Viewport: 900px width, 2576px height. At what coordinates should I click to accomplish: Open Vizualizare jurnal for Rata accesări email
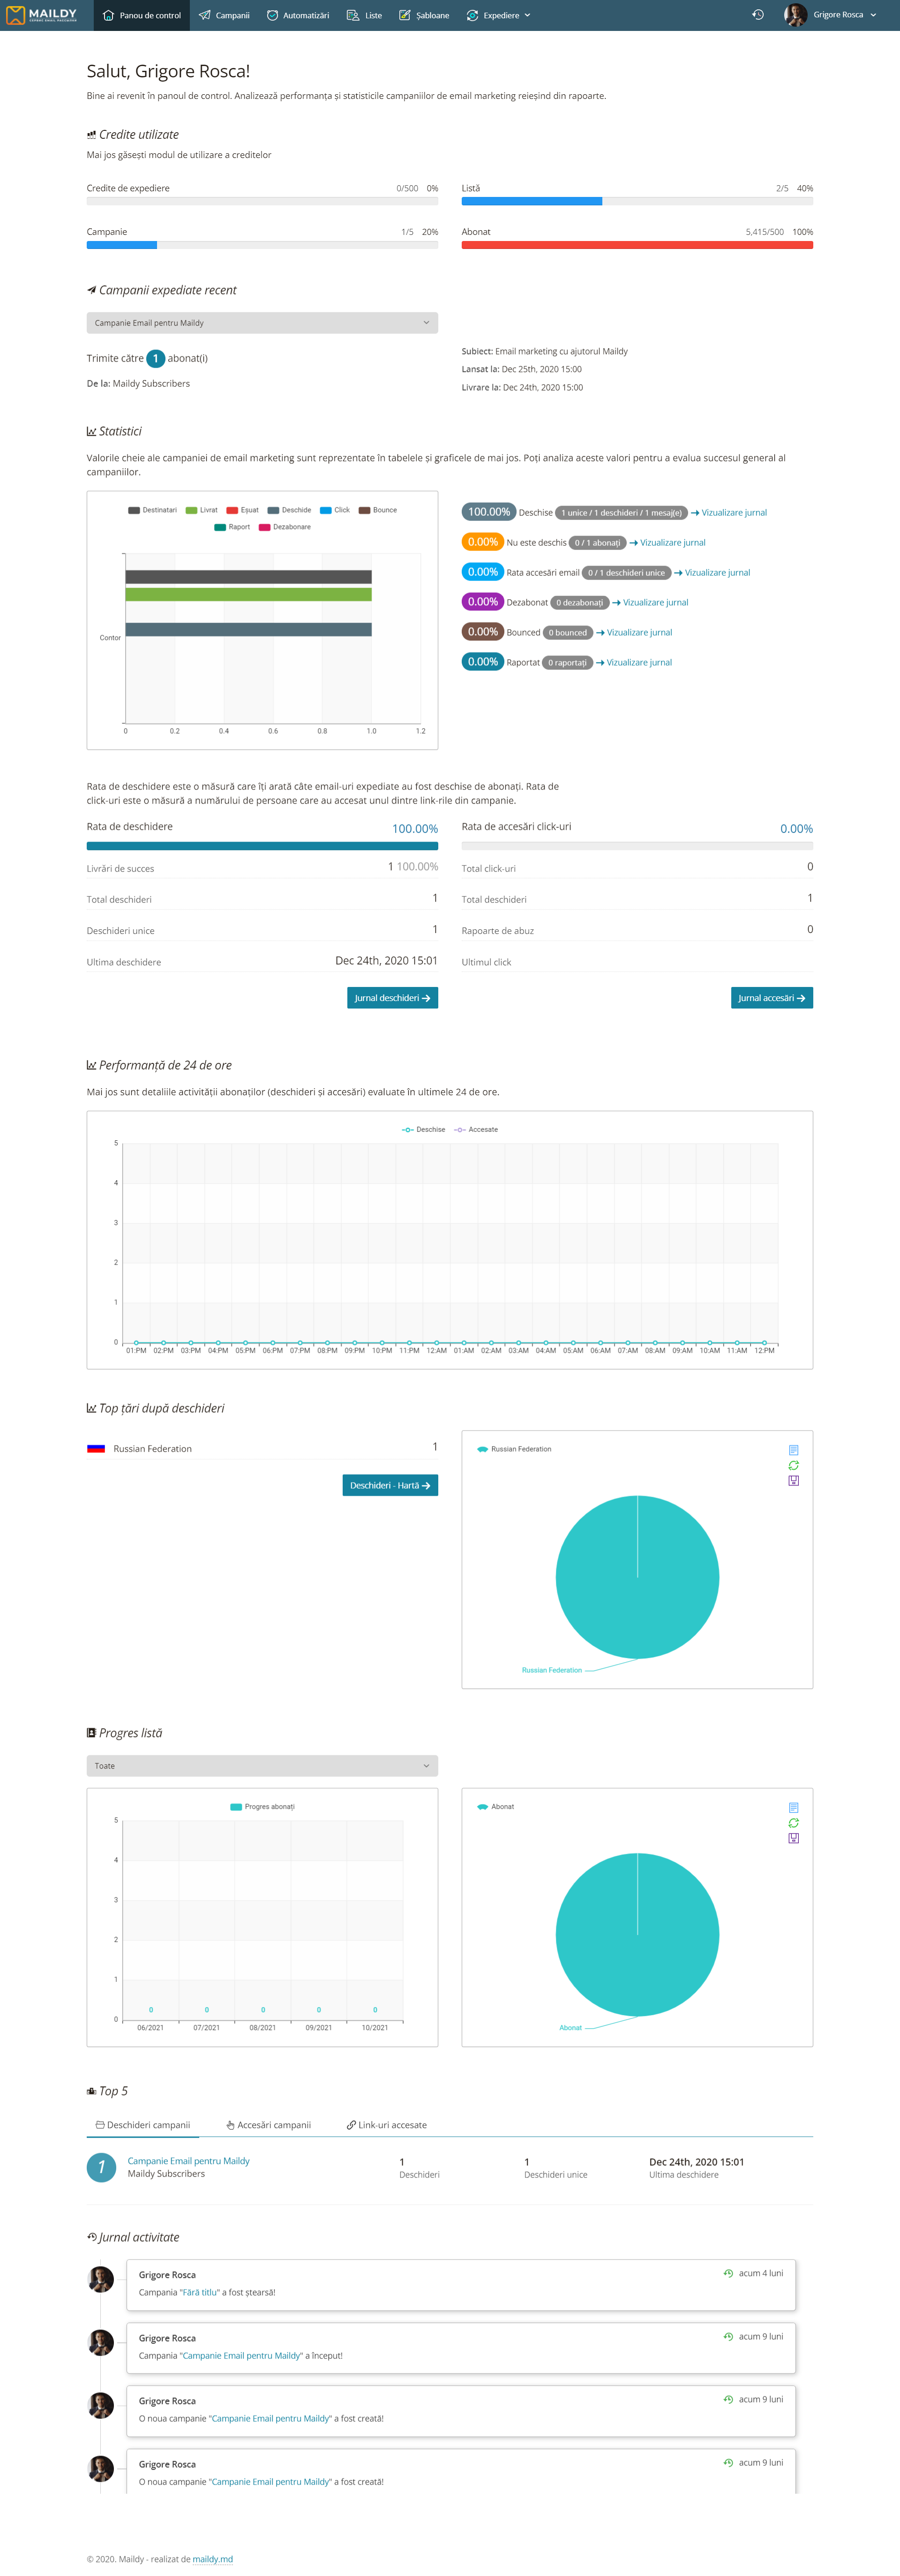point(712,573)
